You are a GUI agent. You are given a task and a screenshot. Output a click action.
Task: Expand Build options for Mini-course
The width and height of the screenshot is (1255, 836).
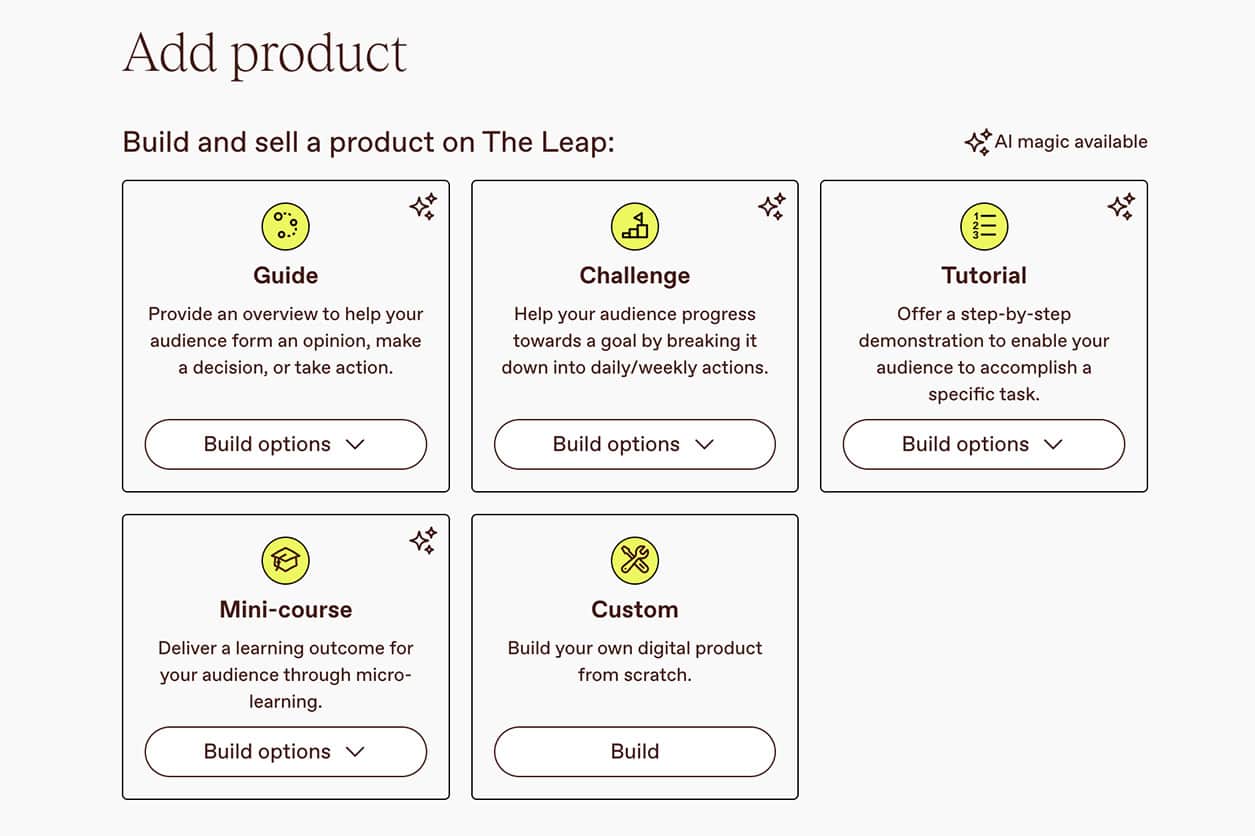285,751
